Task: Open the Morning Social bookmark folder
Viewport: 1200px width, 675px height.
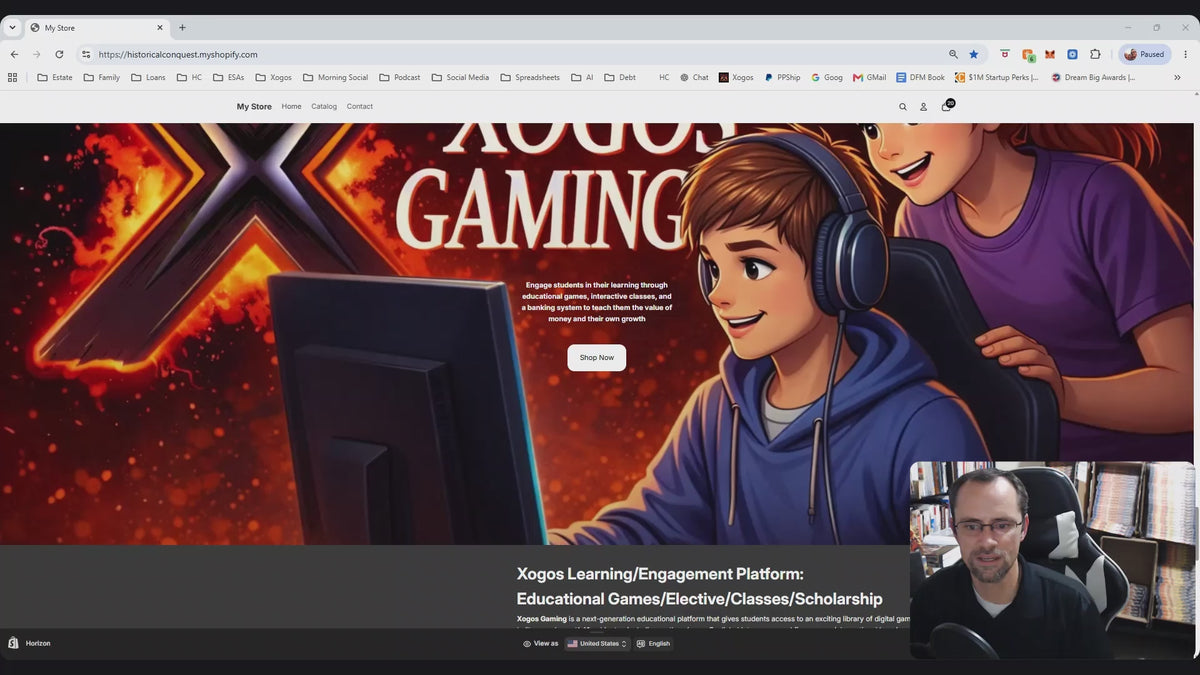Action: pos(335,77)
